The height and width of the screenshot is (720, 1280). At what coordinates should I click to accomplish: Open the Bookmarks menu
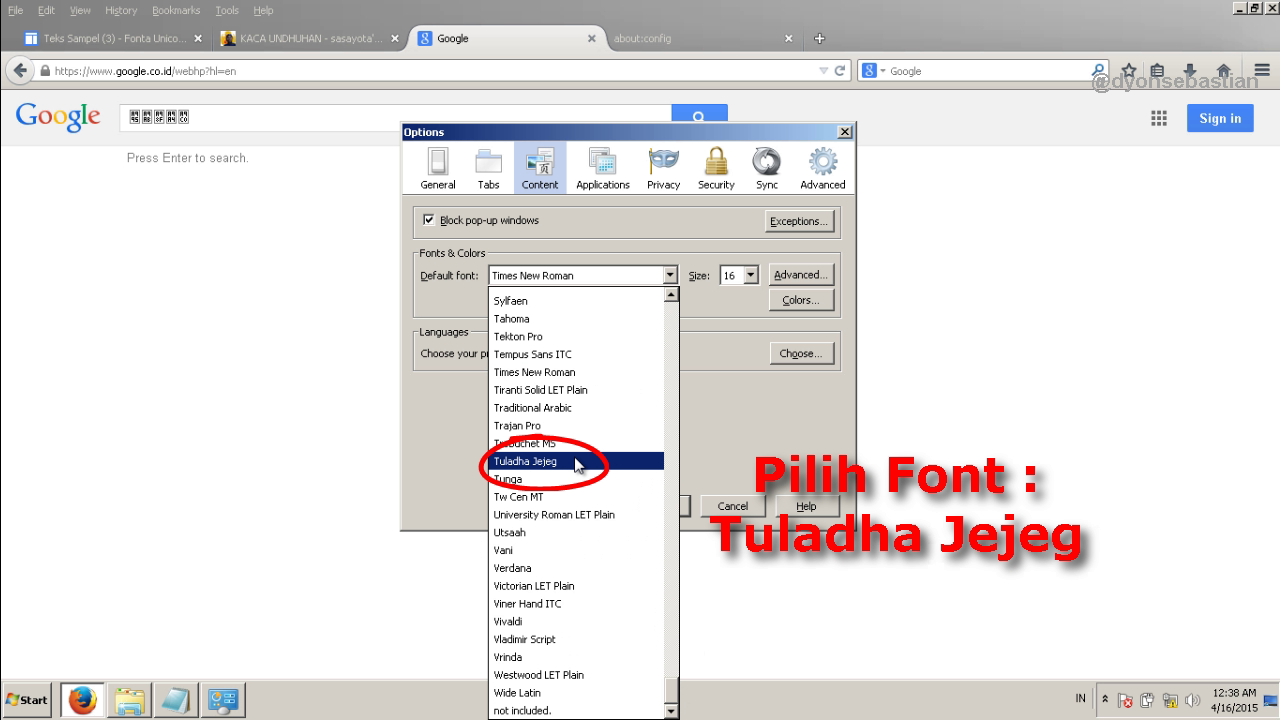[176, 10]
